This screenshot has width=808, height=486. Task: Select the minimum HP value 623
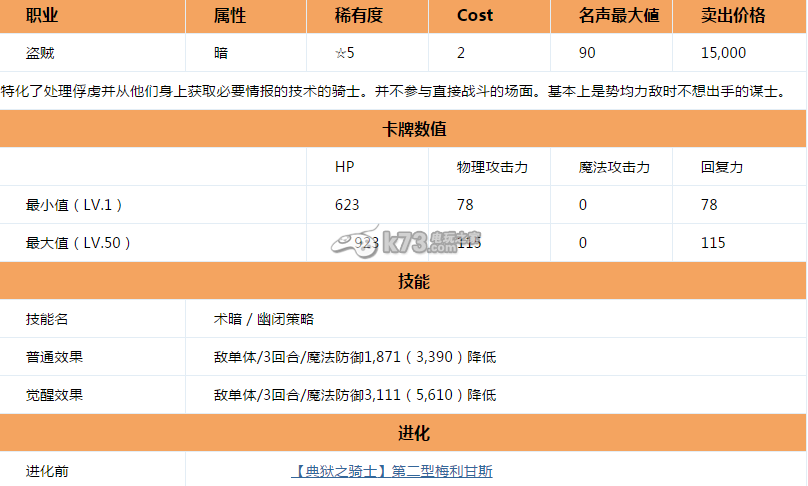(347, 205)
